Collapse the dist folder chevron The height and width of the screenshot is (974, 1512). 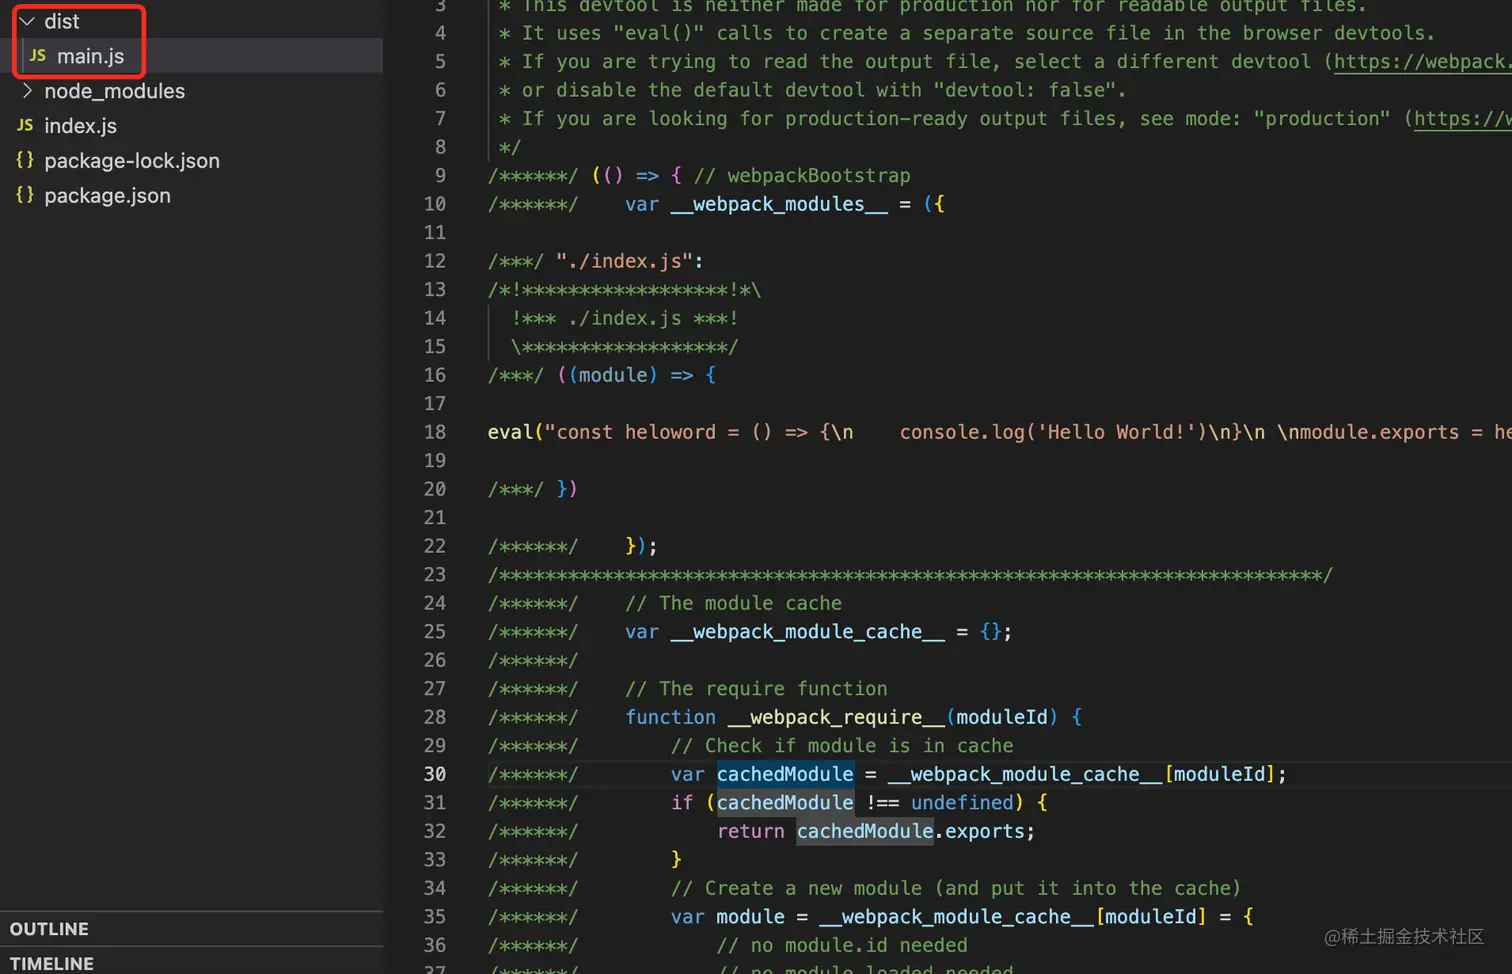(27, 21)
